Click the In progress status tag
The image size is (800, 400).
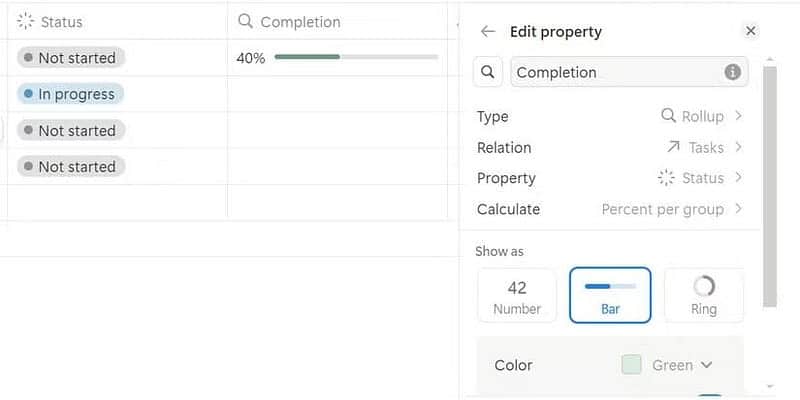pos(71,94)
